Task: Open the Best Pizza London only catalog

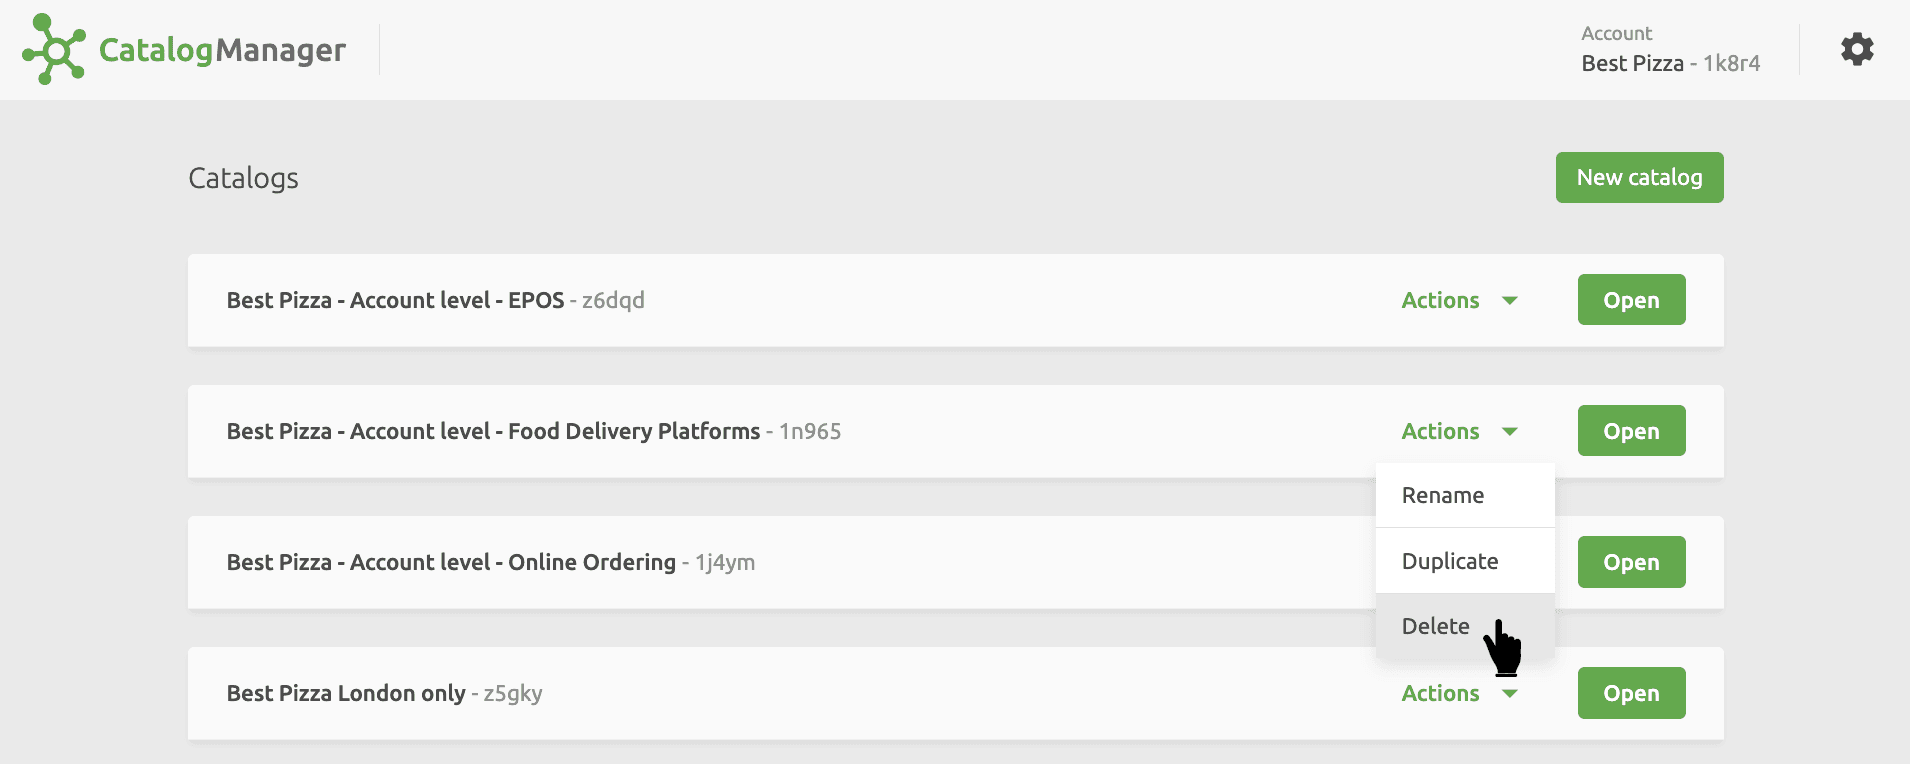Action: coord(1630,693)
